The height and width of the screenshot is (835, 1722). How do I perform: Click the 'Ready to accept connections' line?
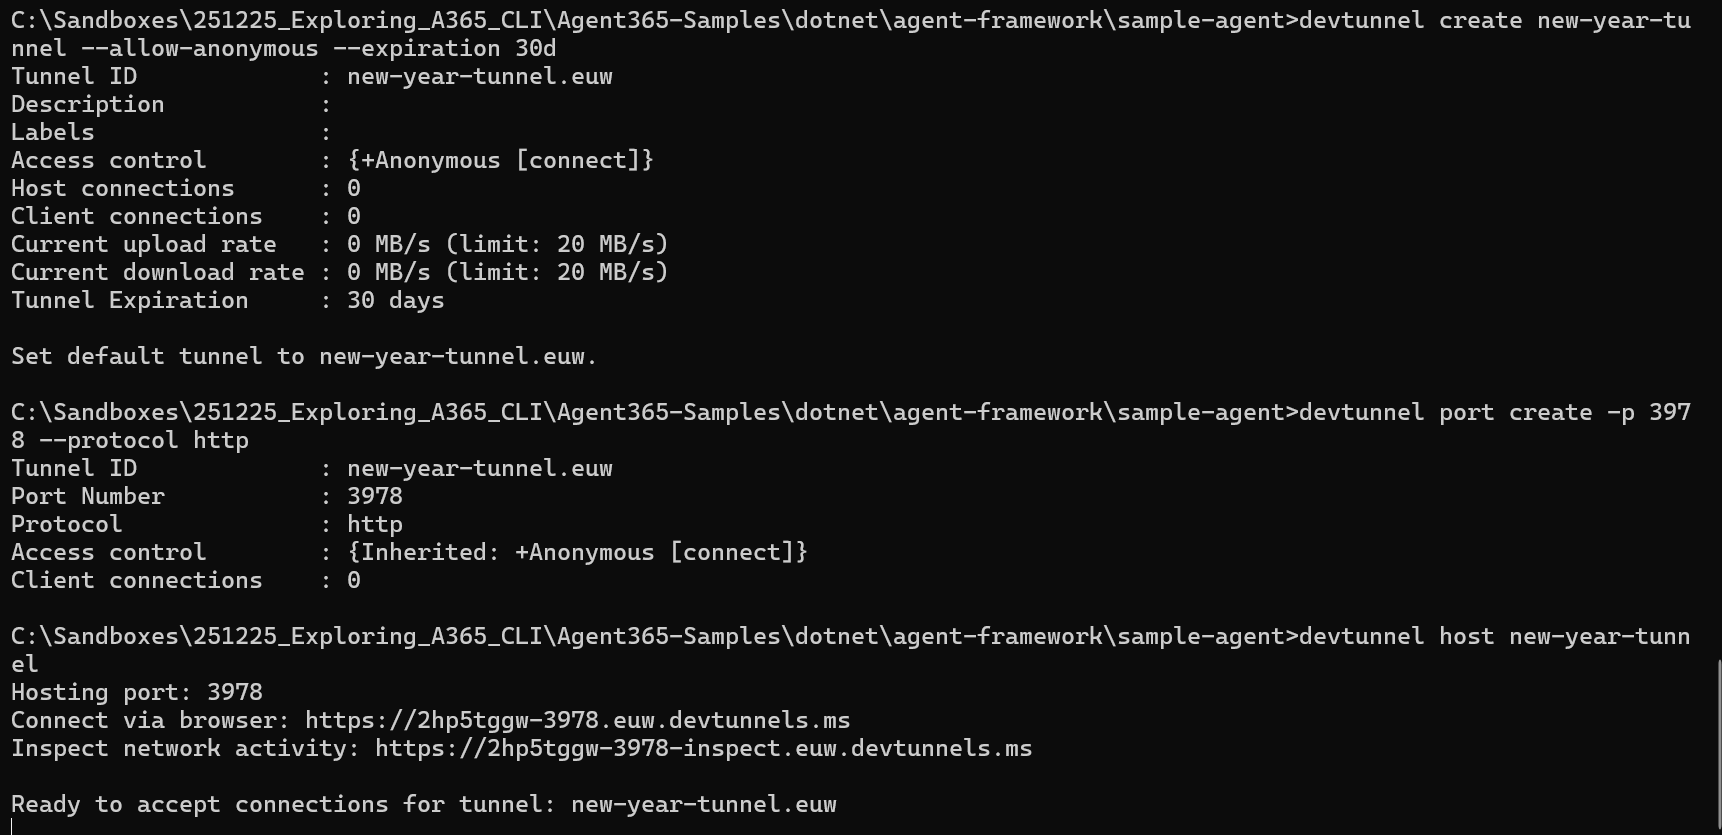click(x=423, y=804)
